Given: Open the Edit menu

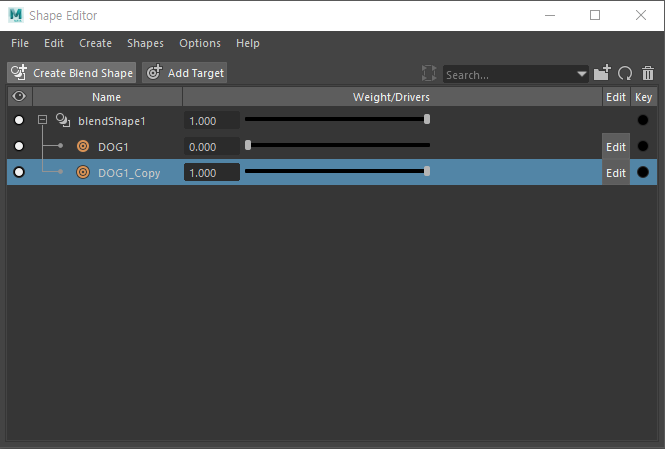Looking at the screenshot, I should pos(54,43).
